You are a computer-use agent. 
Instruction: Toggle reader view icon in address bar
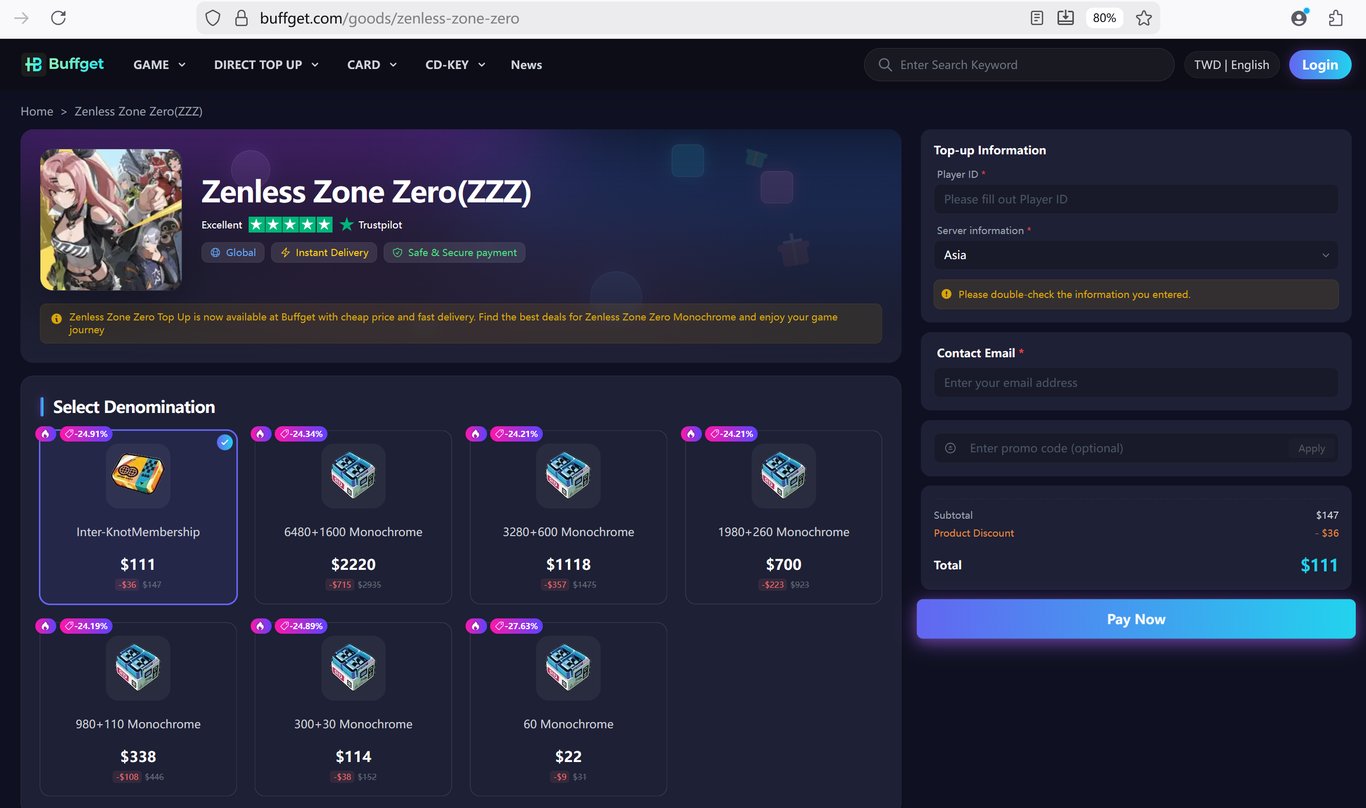click(1038, 18)
